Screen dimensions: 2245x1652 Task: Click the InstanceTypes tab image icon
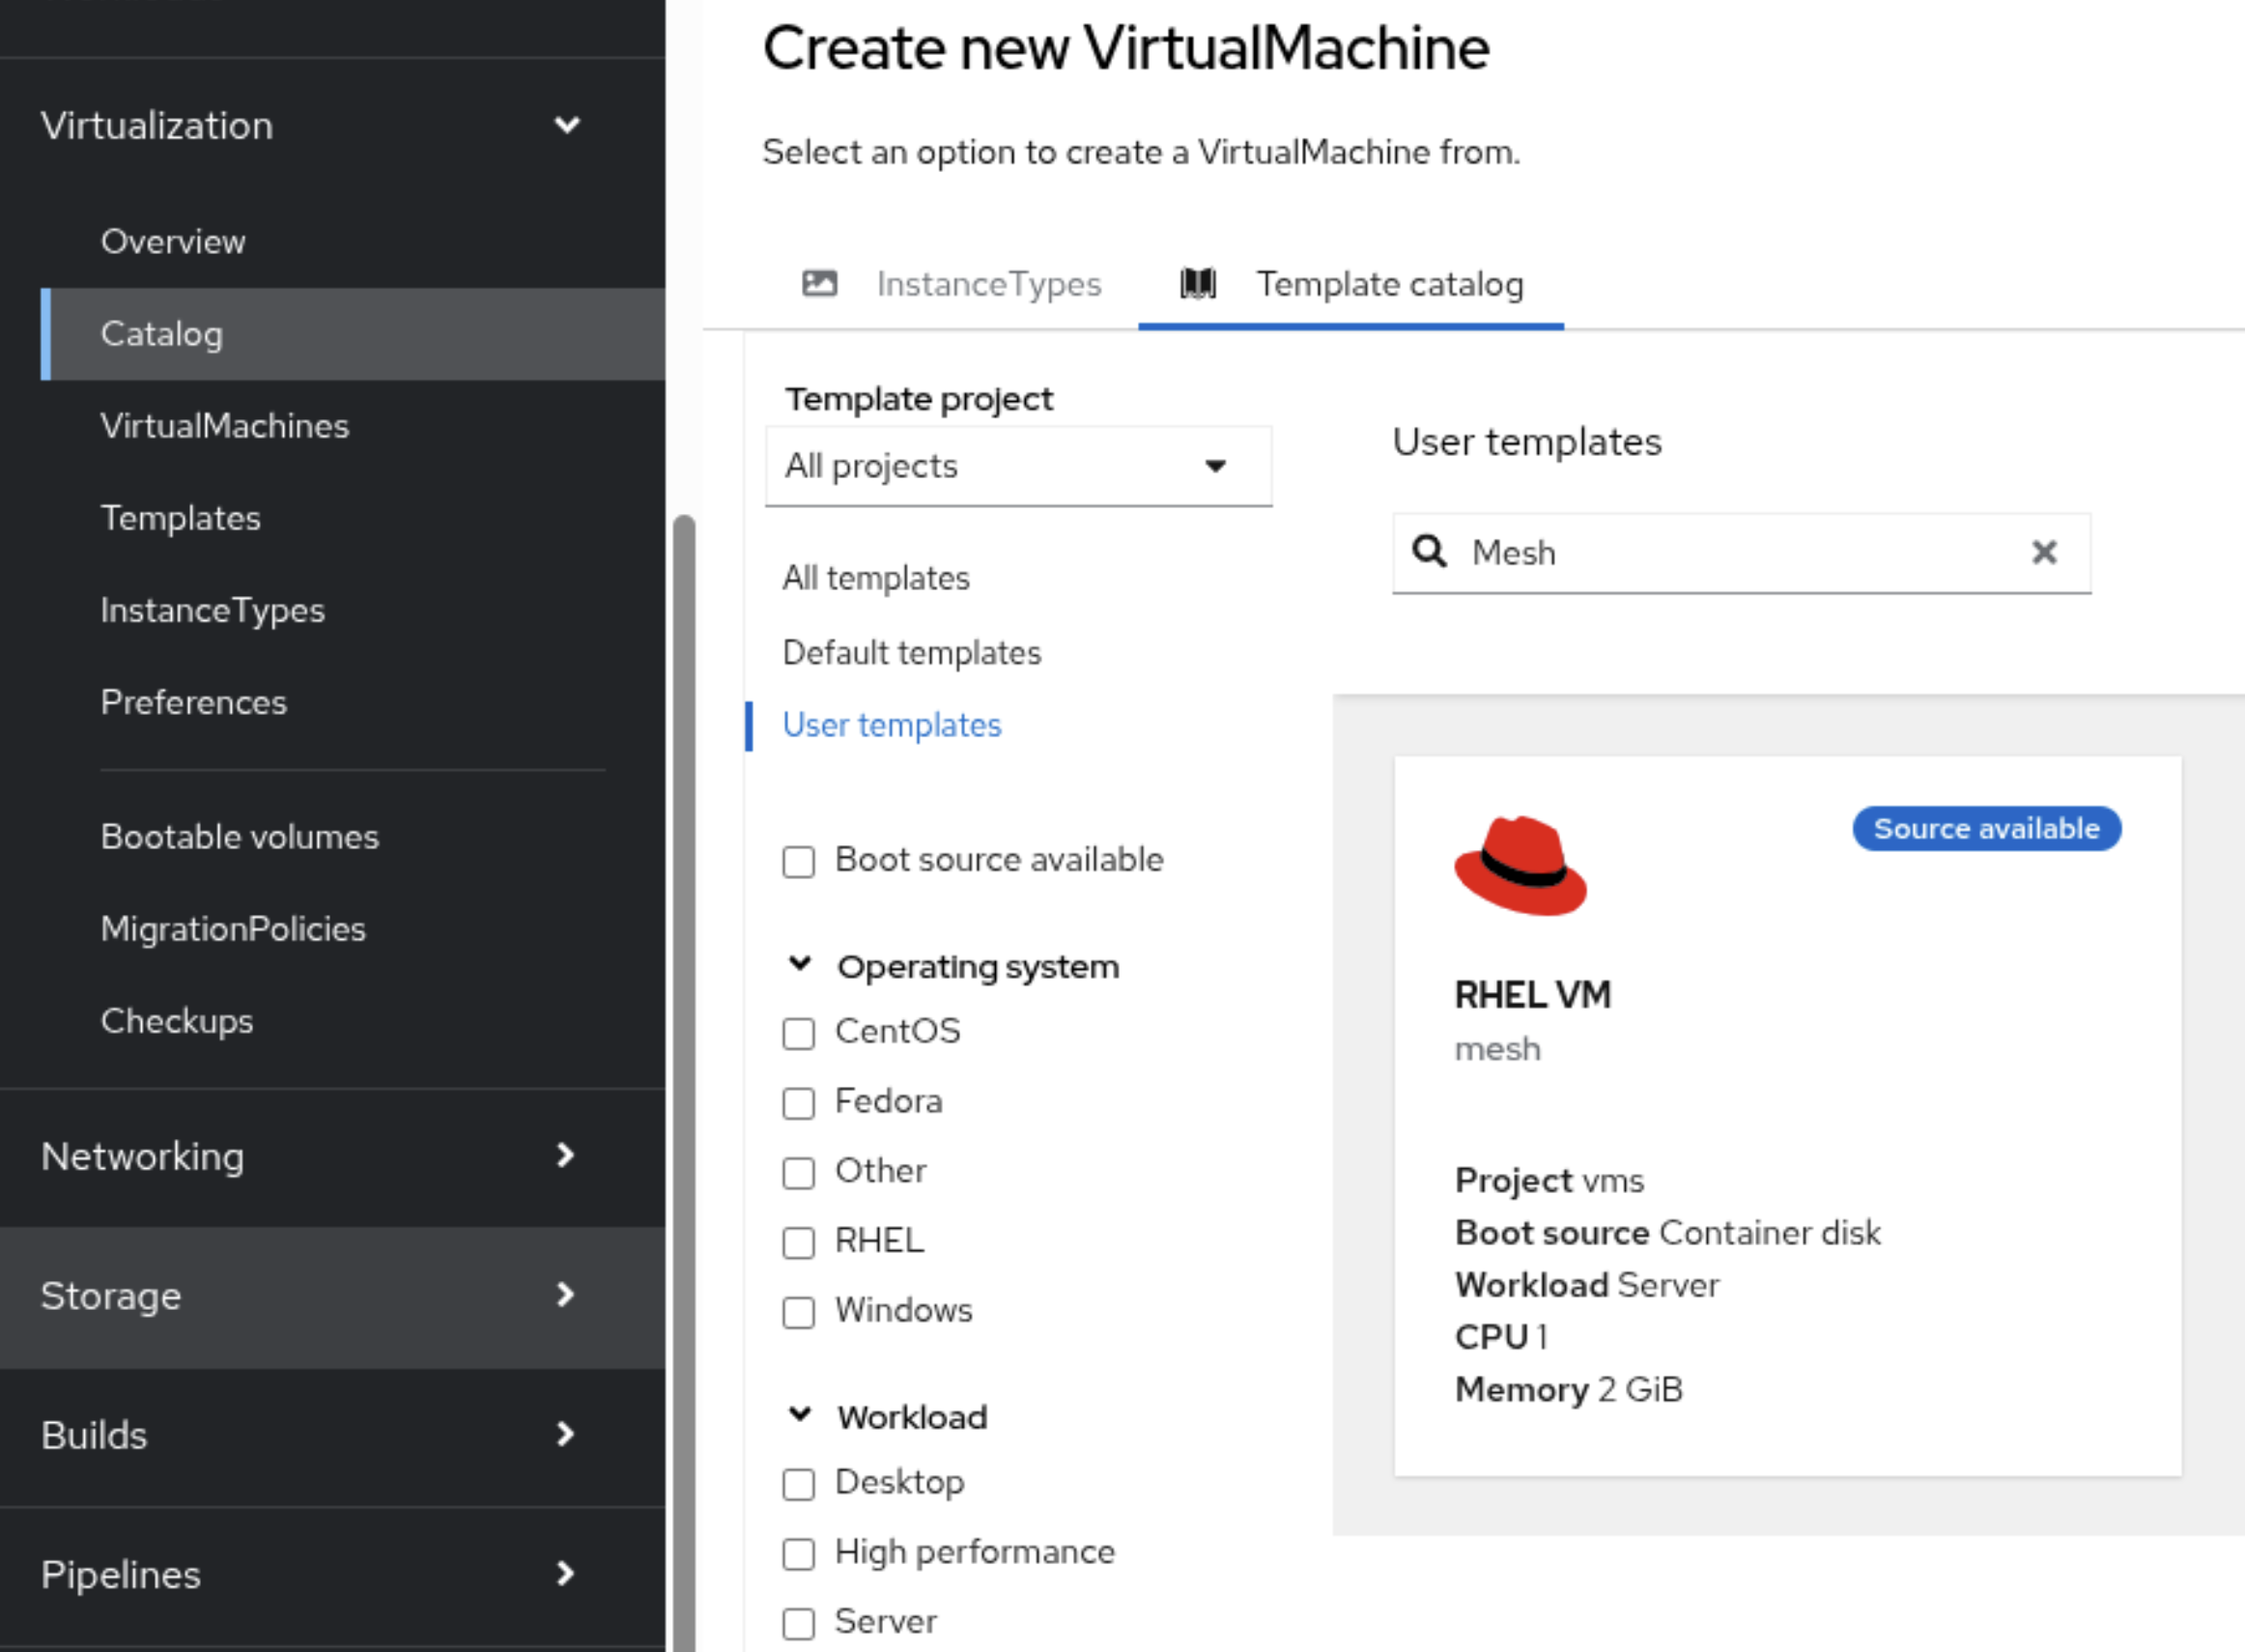coord(819,284)
